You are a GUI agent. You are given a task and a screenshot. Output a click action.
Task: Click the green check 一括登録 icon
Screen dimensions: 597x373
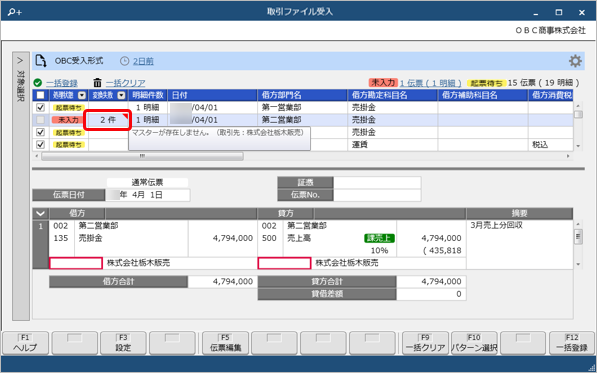[x=37, y=83]
